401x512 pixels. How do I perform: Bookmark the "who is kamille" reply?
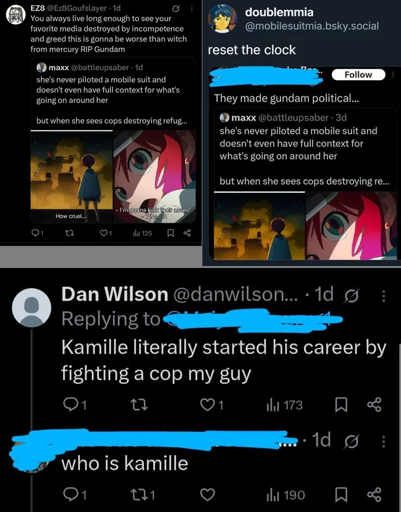[x=341, y=495]
